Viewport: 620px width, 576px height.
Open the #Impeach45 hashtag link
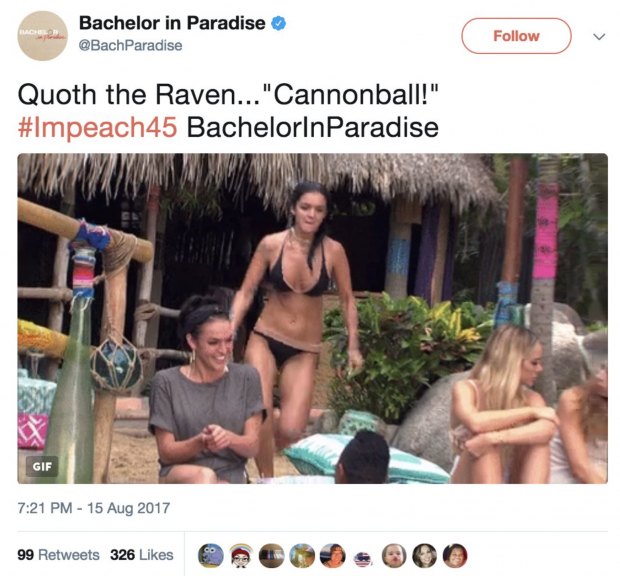97,127
